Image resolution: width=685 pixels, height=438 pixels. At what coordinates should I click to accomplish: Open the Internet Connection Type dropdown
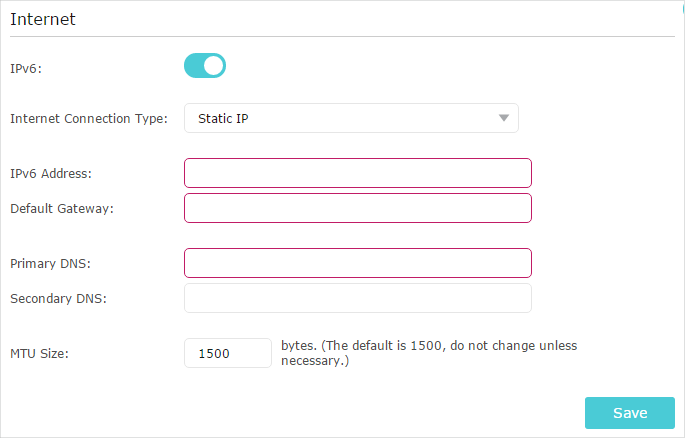coord(351,118)
